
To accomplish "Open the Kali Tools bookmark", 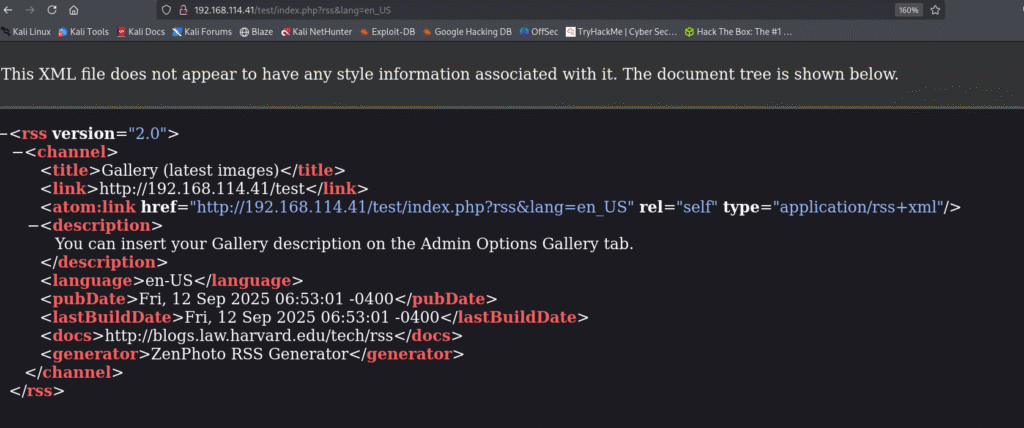I will 84,31.
